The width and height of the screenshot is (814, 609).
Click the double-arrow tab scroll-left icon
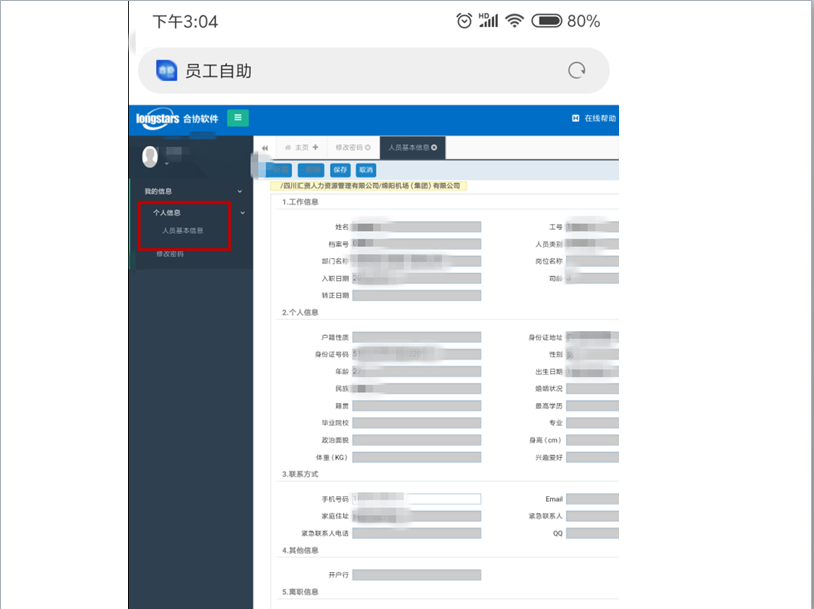click(x=265, y=148)
